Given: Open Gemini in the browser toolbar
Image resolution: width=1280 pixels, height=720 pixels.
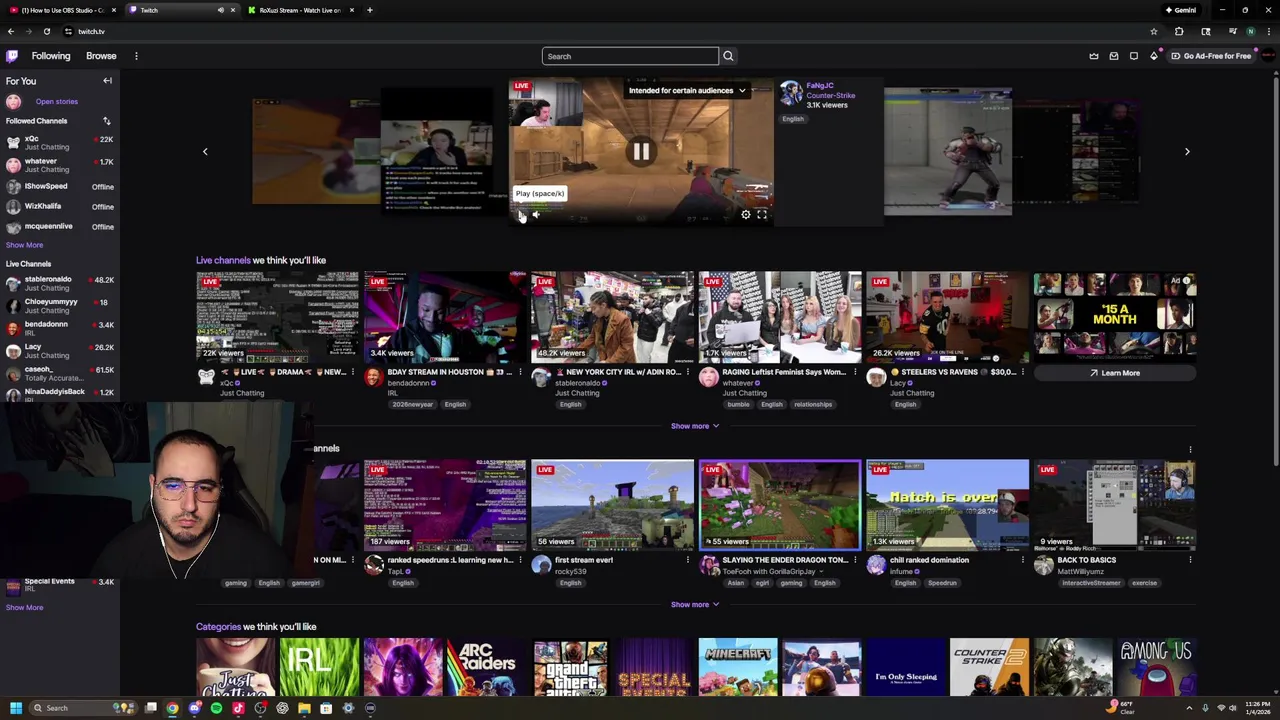Looking at the screenshot, I should [1180, 10].
